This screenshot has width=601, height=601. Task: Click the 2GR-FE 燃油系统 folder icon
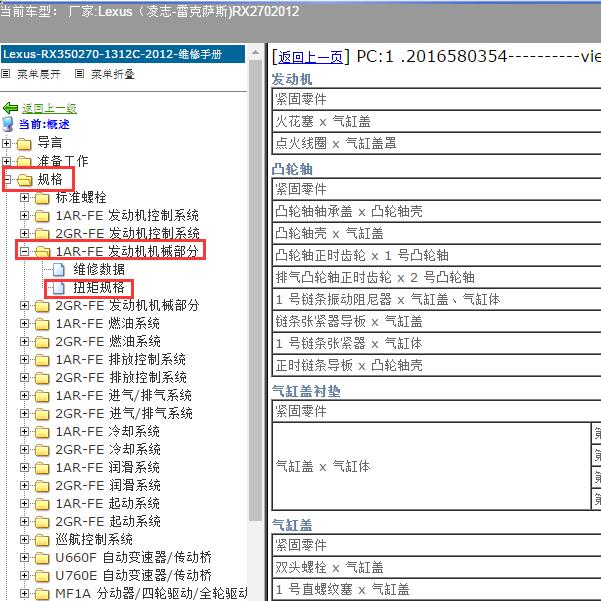click(x=42, y=342)
